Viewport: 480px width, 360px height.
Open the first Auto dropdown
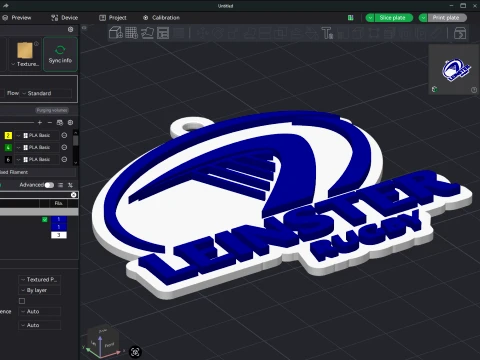tap(39, 312)
